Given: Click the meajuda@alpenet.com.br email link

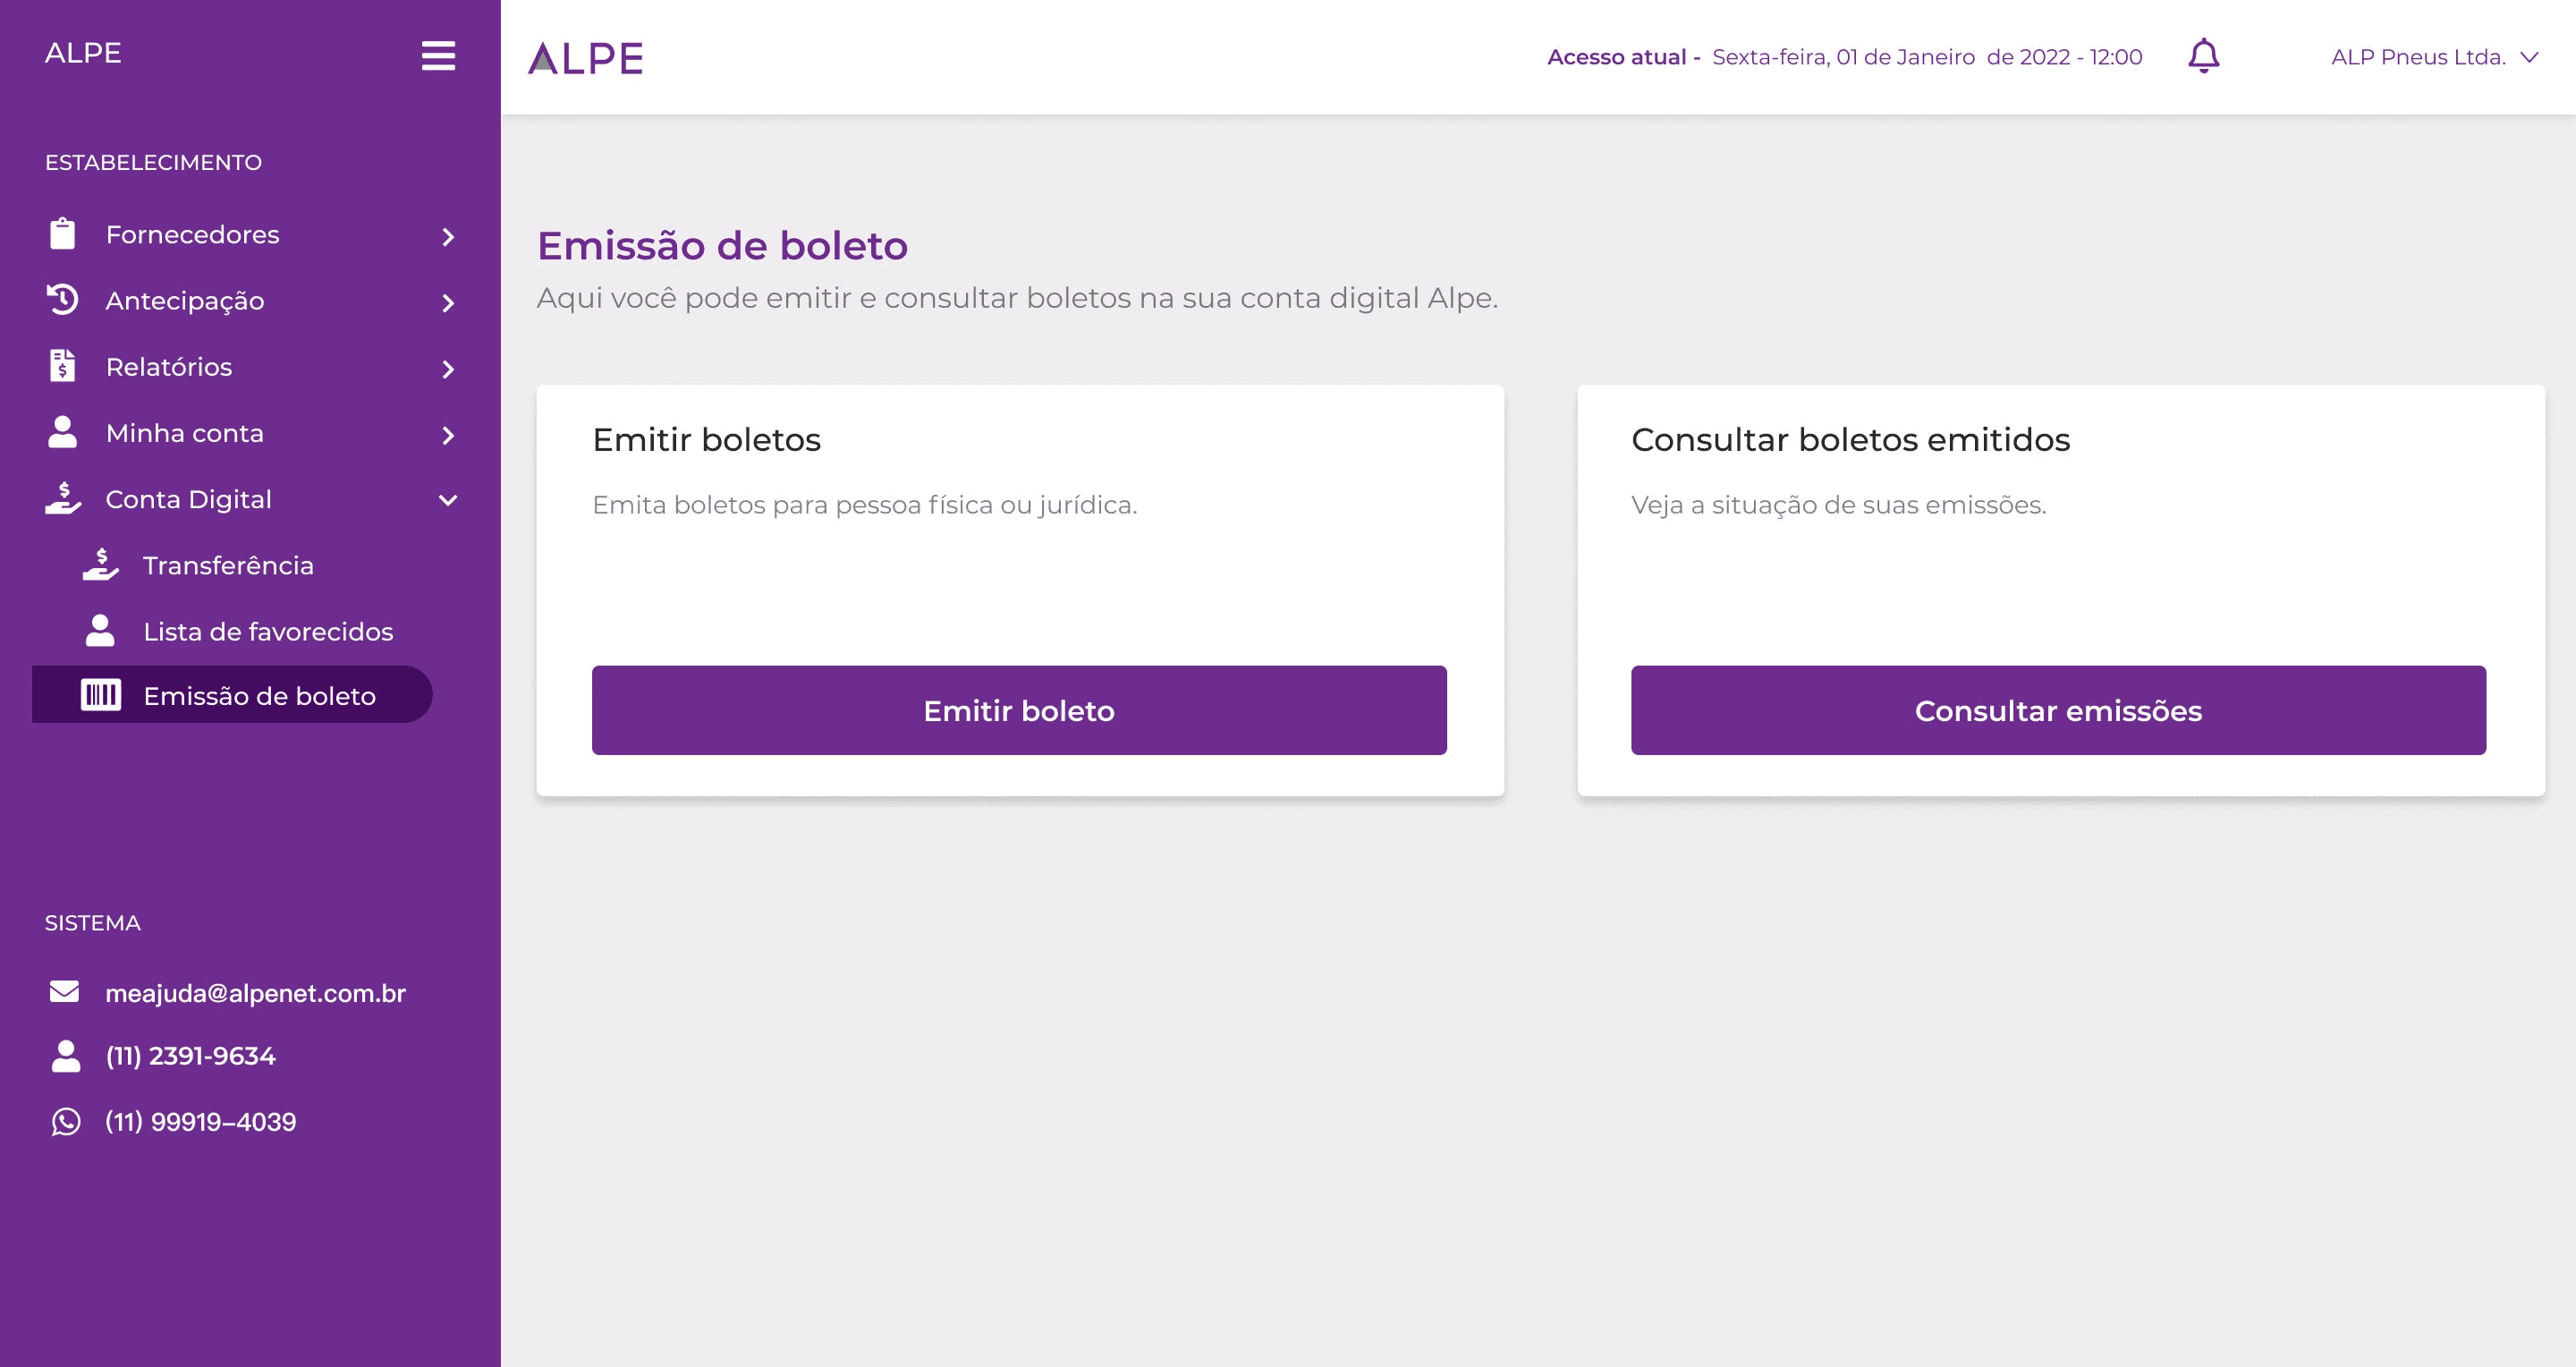Looking at the screenshot, I should pyautogui.click(x=255, y=993).
